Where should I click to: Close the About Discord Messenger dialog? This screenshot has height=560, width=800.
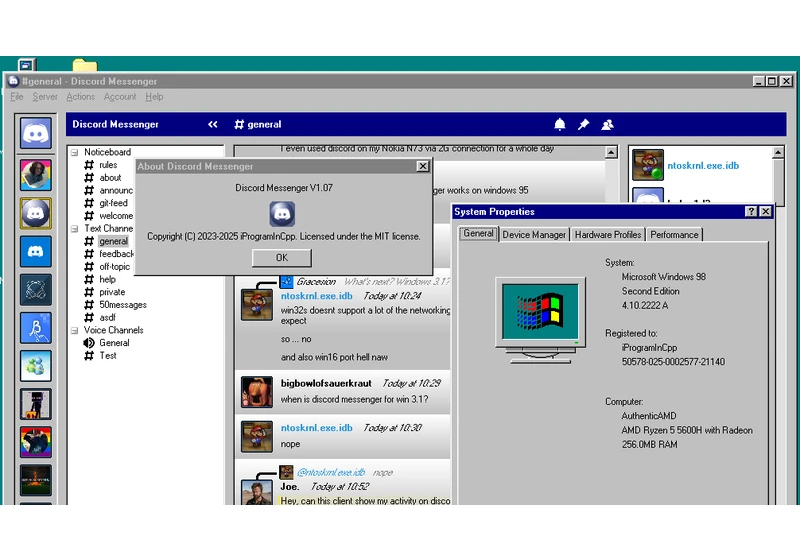point(422,166)
